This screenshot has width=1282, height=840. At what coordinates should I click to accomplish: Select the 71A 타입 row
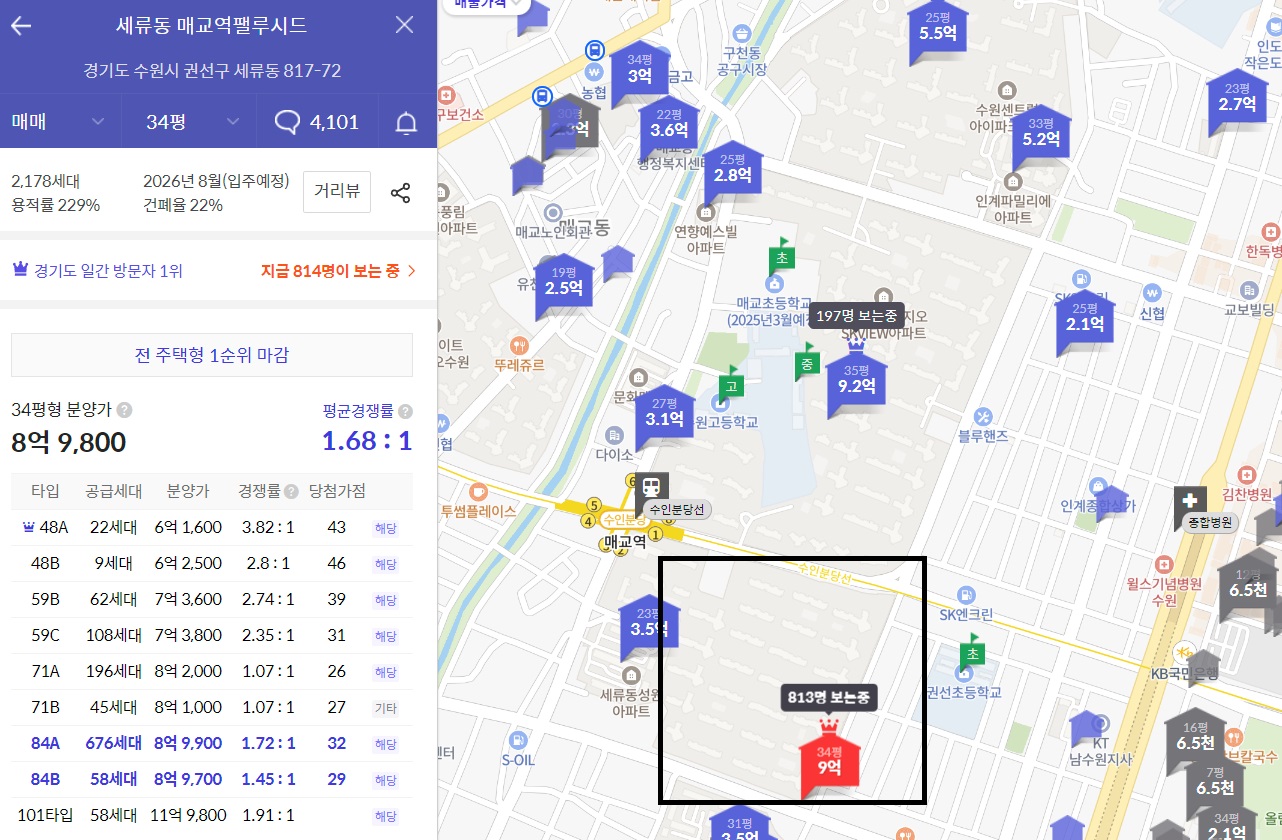point(212,671)
